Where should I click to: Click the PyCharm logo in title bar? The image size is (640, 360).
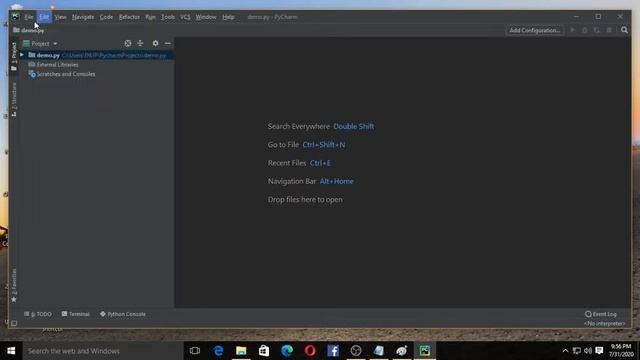click(16, 17)
